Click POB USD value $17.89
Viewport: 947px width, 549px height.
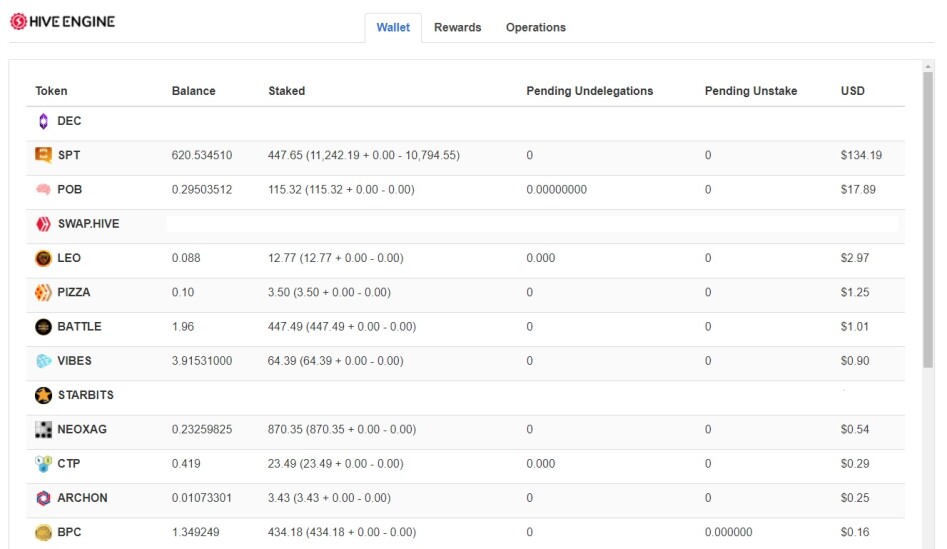click(858, 190)
